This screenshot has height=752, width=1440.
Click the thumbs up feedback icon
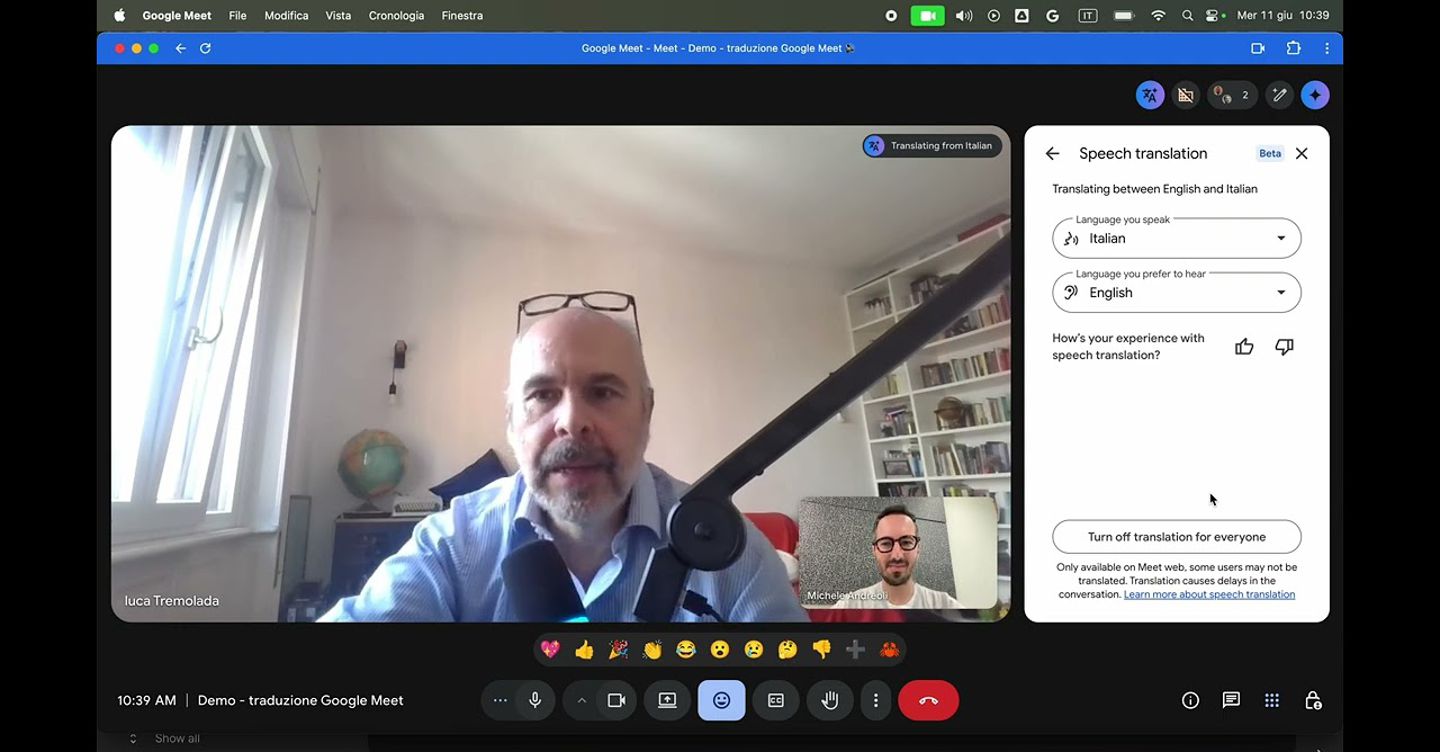1244,347
